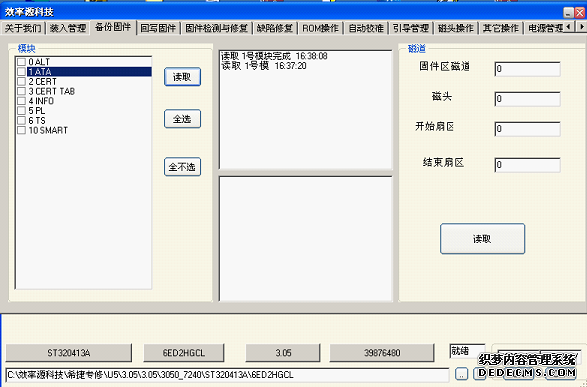Click the browse ".." path button

[x=461, y=374]
